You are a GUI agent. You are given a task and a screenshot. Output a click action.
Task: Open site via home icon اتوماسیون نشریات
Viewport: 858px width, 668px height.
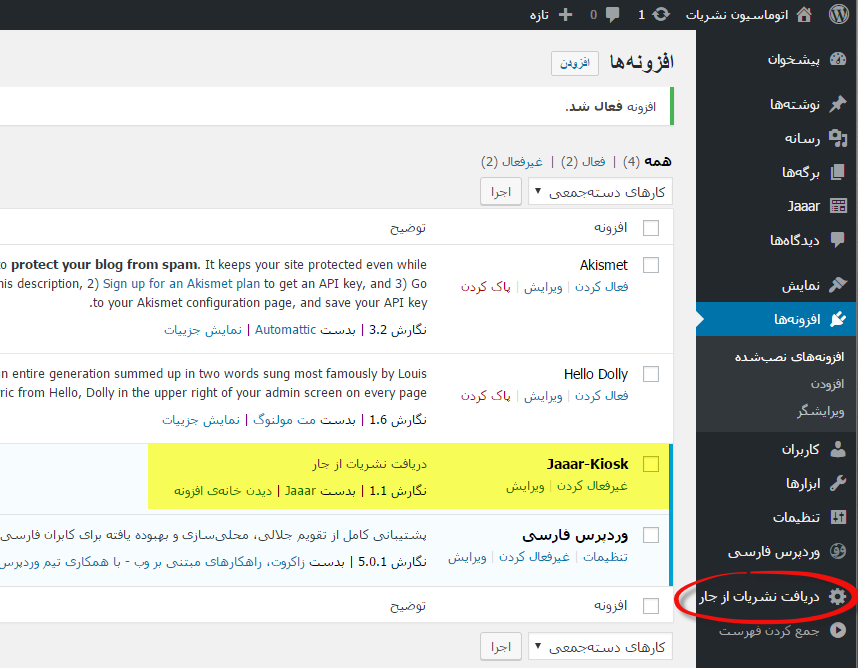pos(804,14)
